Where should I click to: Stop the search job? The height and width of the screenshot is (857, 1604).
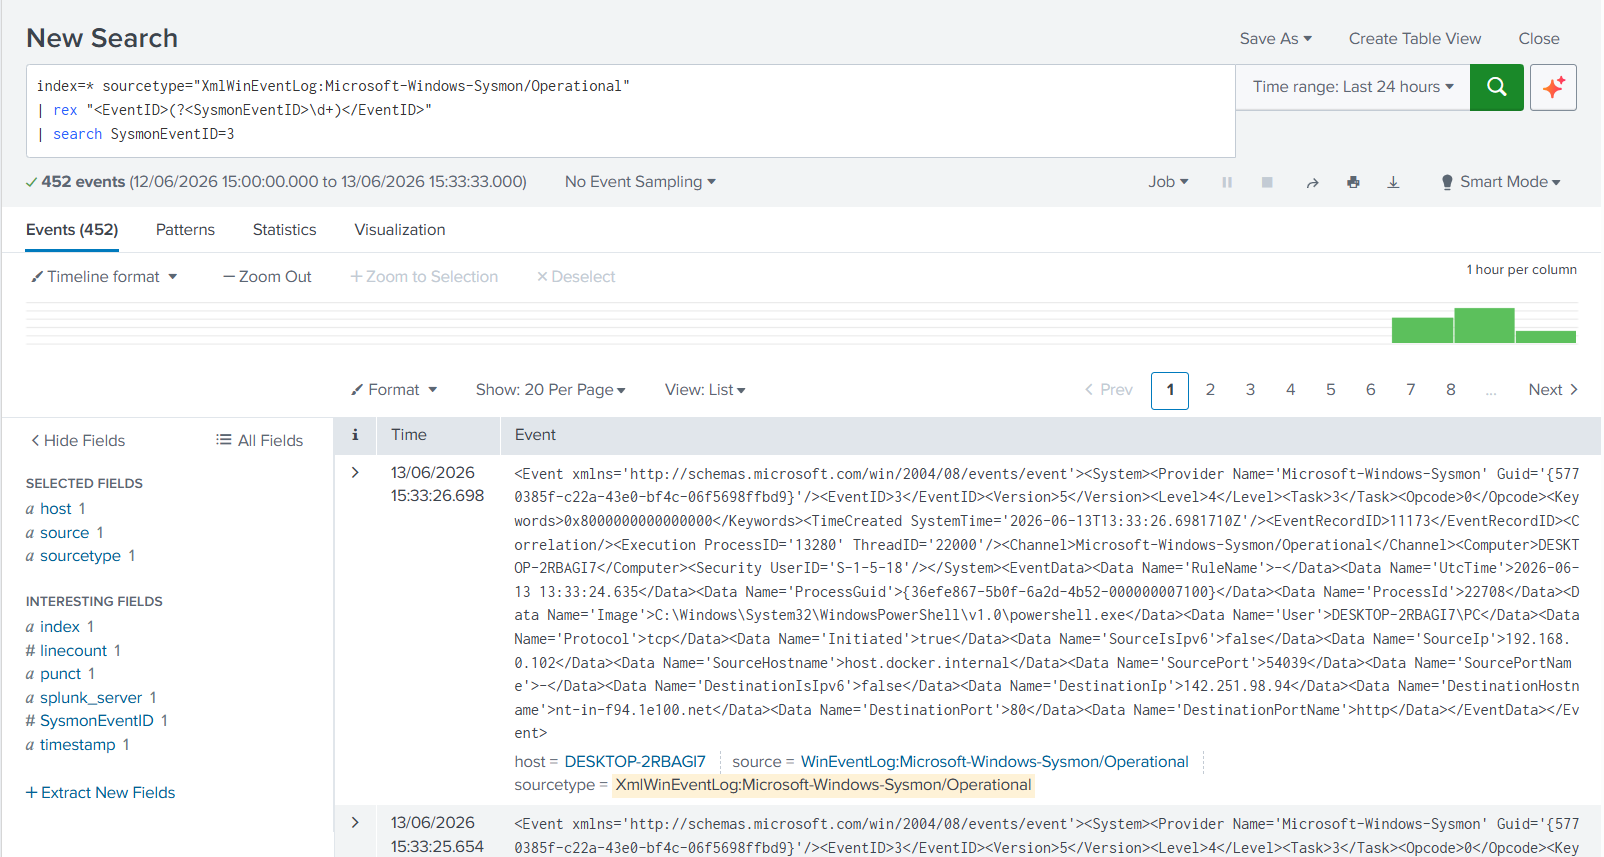1267,182
